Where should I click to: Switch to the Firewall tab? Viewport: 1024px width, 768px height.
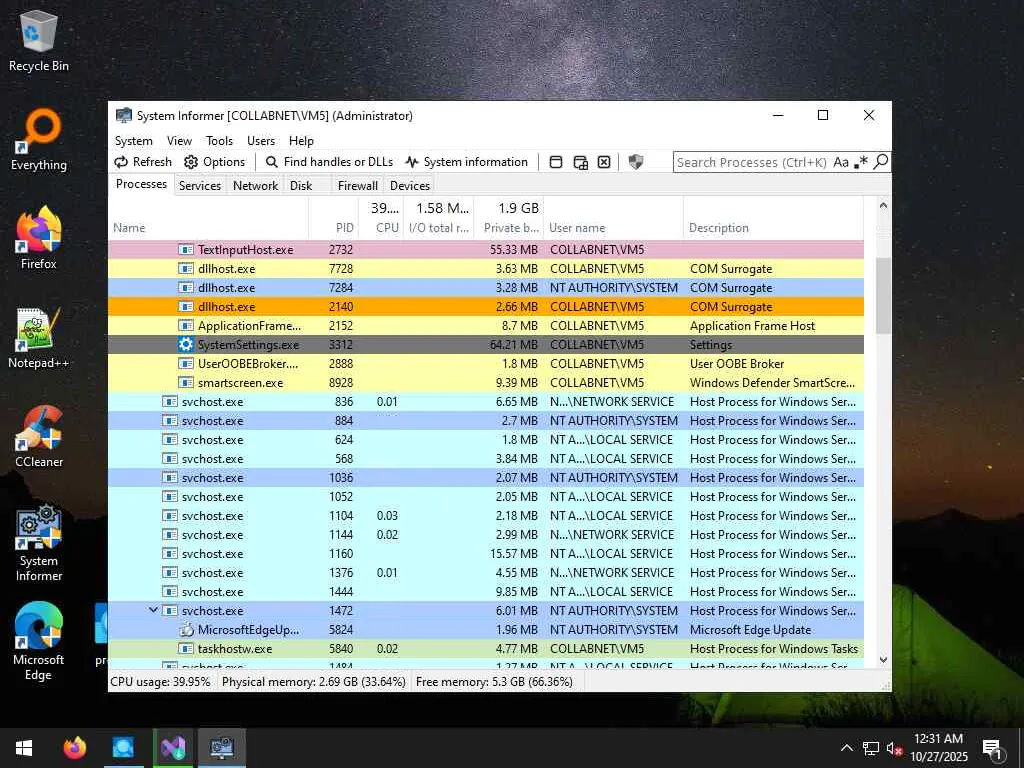[357, 185]
